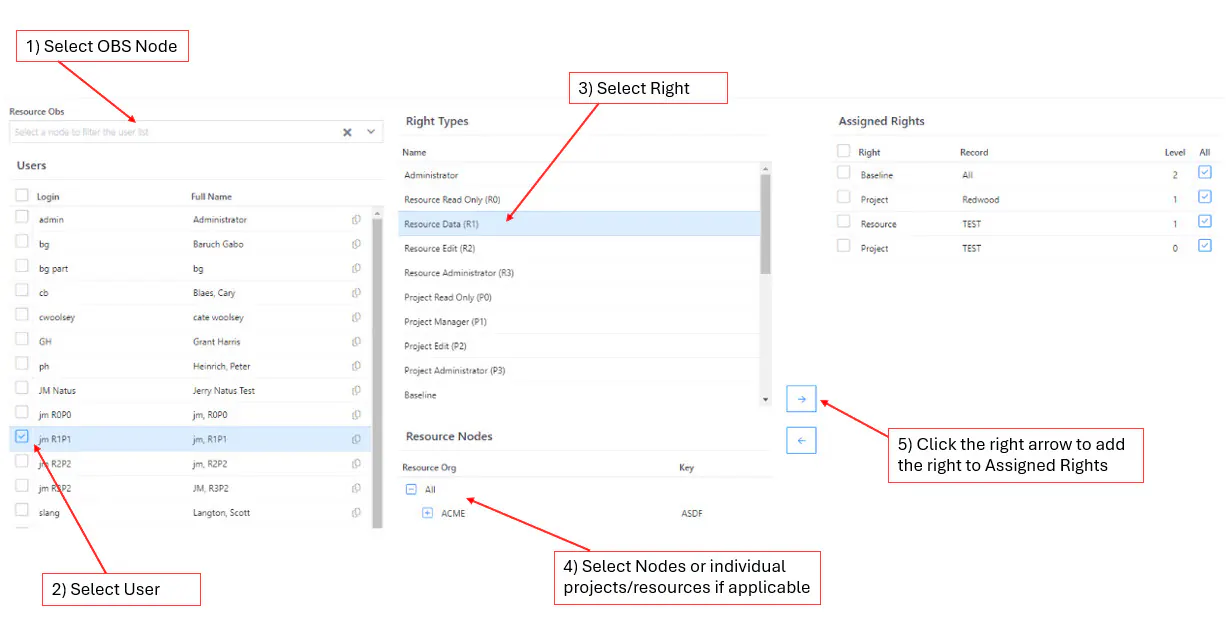
Task: Expand the ACME resource node
Action: pyautogui.click(x=427, y=513)
